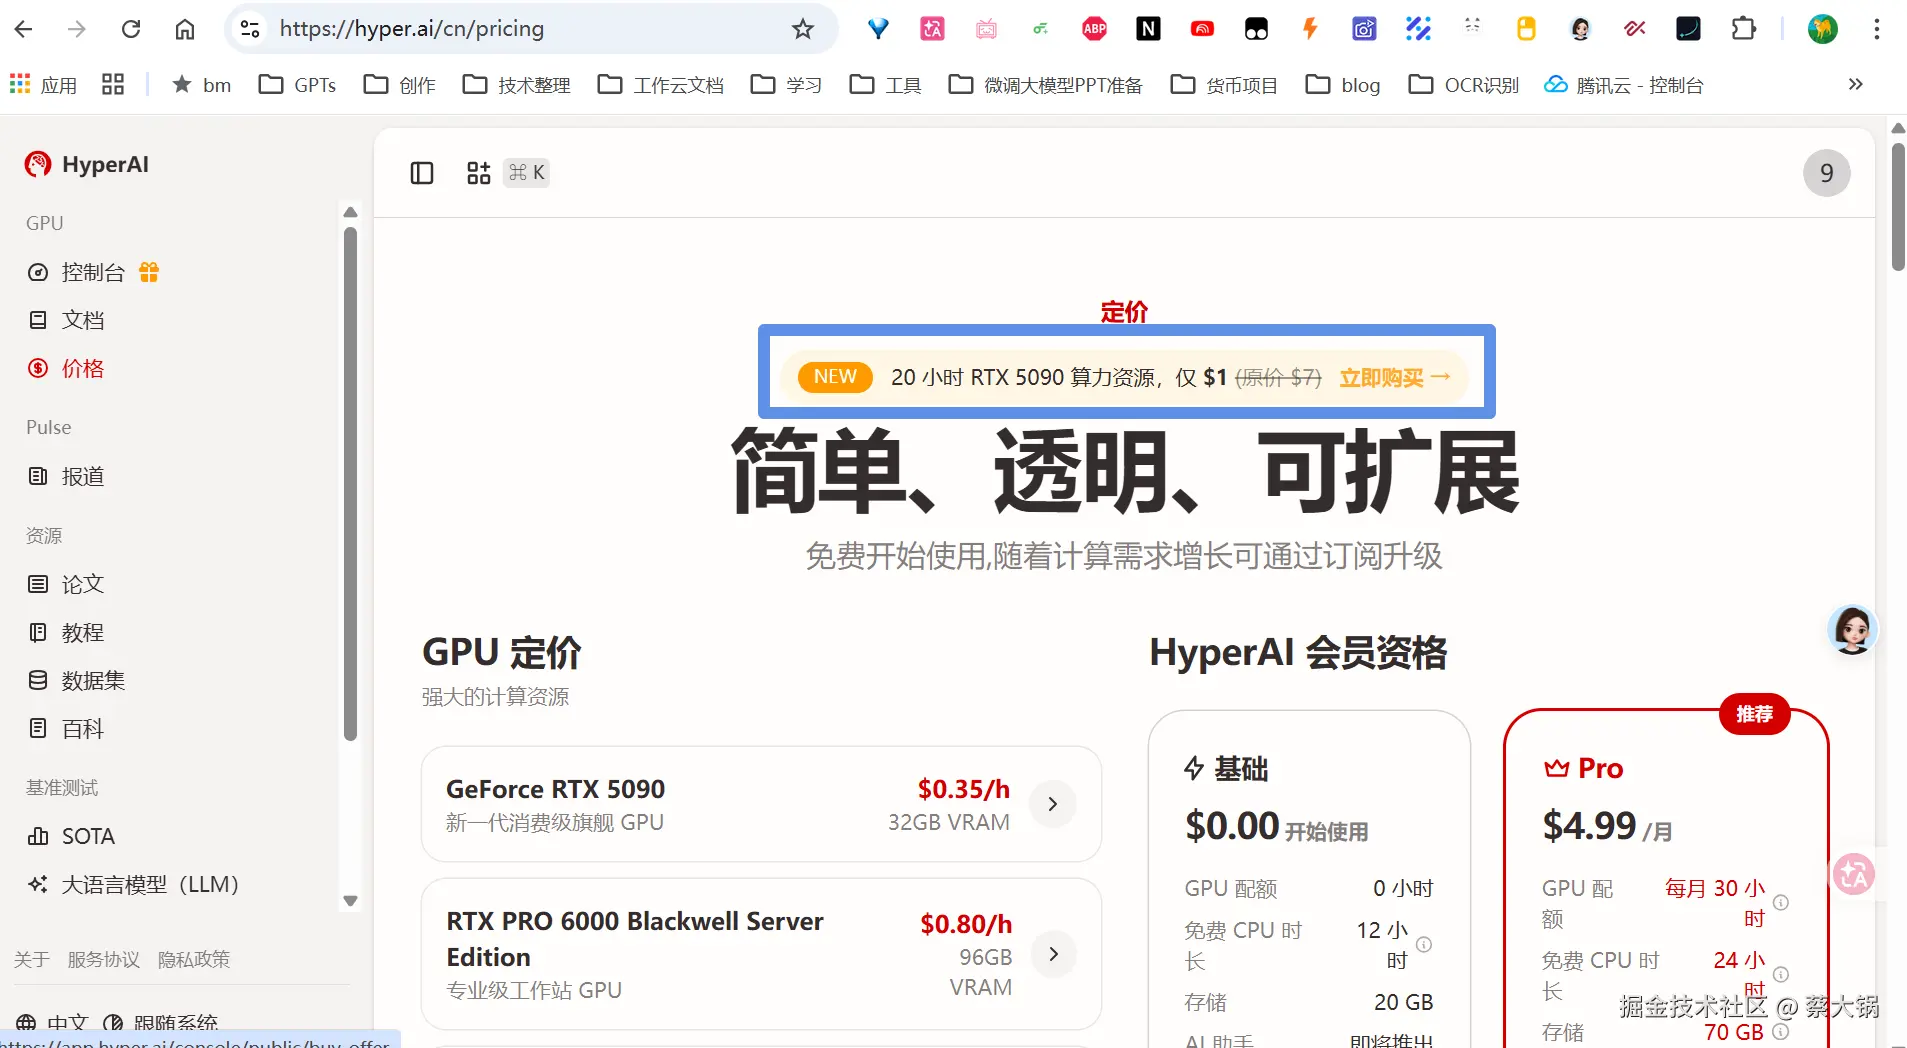Open the blog bookmark folder

point(1343,85)
